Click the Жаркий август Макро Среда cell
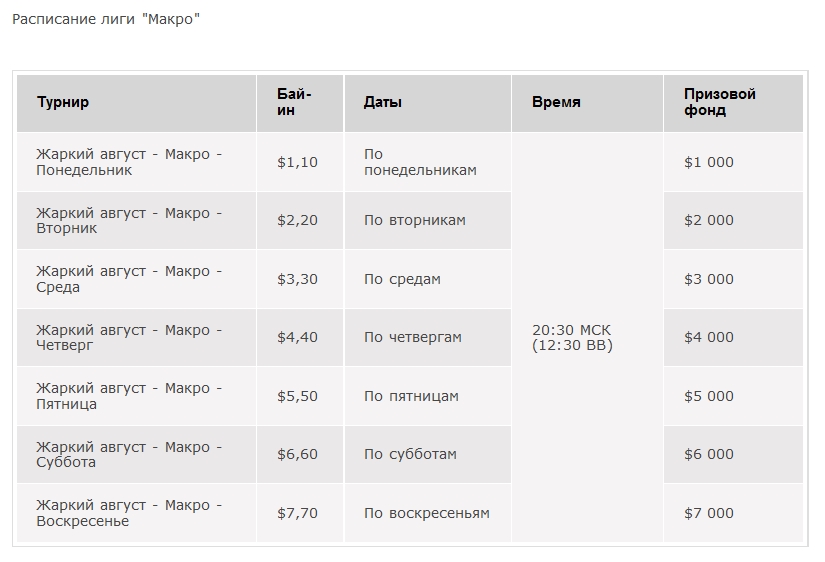This screenshot has height=562, width=825. click(x=136, y=279)
